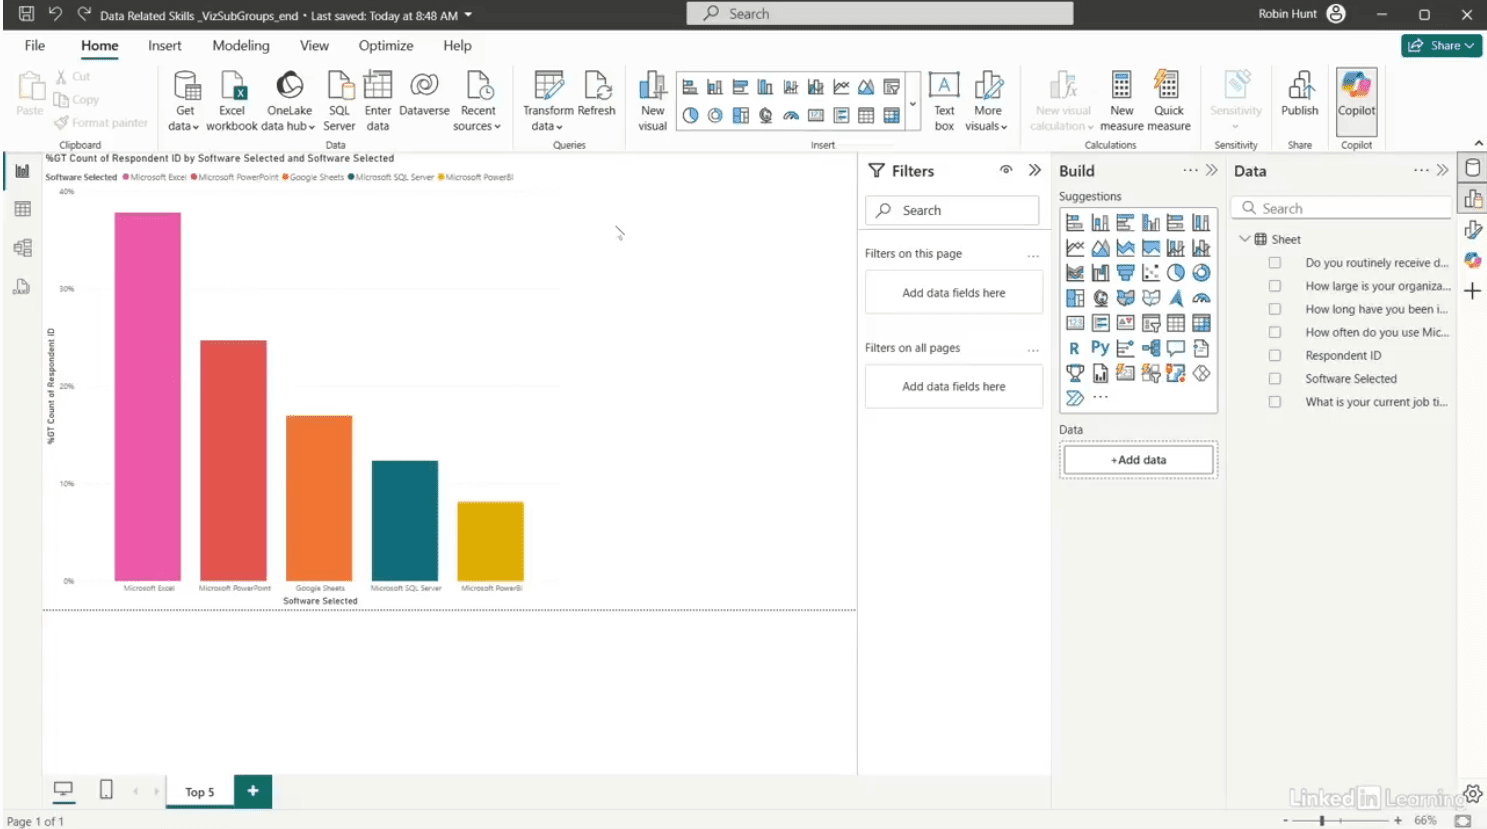
Task: Click the zoom slider handle in the status bar
Action: coord(1322,820)
